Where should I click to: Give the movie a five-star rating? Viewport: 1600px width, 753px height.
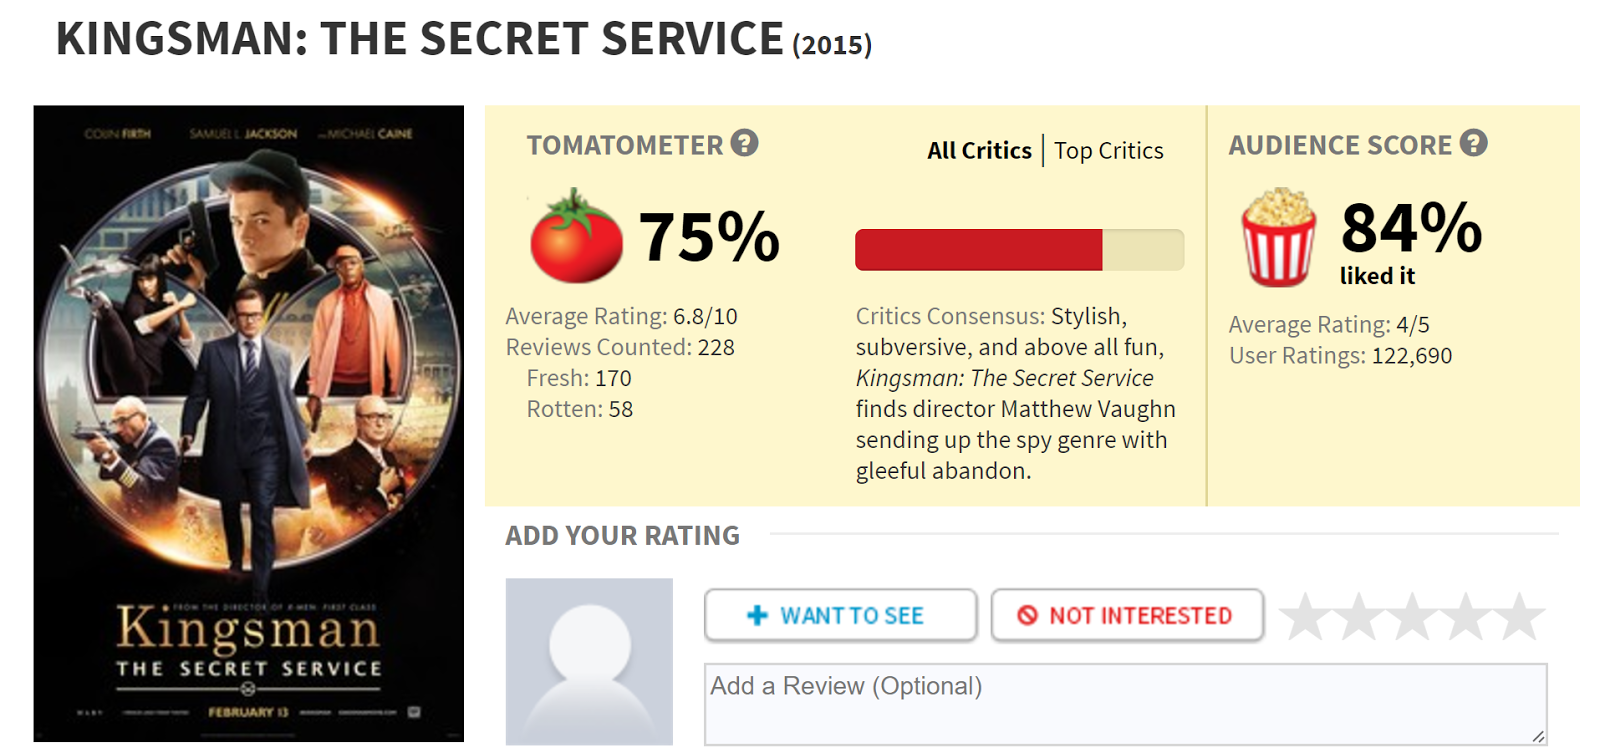(1520, 616)
